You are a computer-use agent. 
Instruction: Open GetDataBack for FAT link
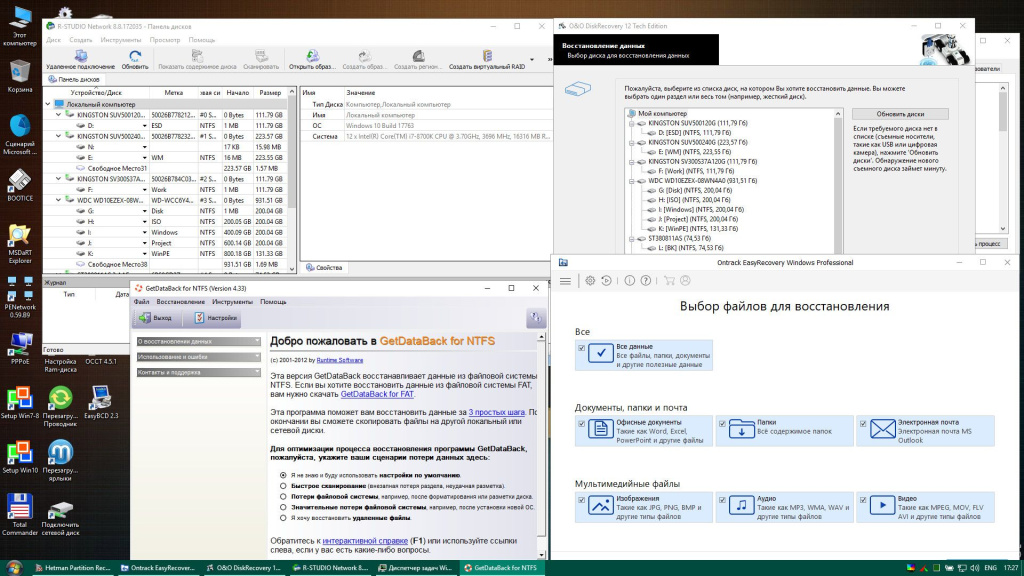[x=377, y=394]
